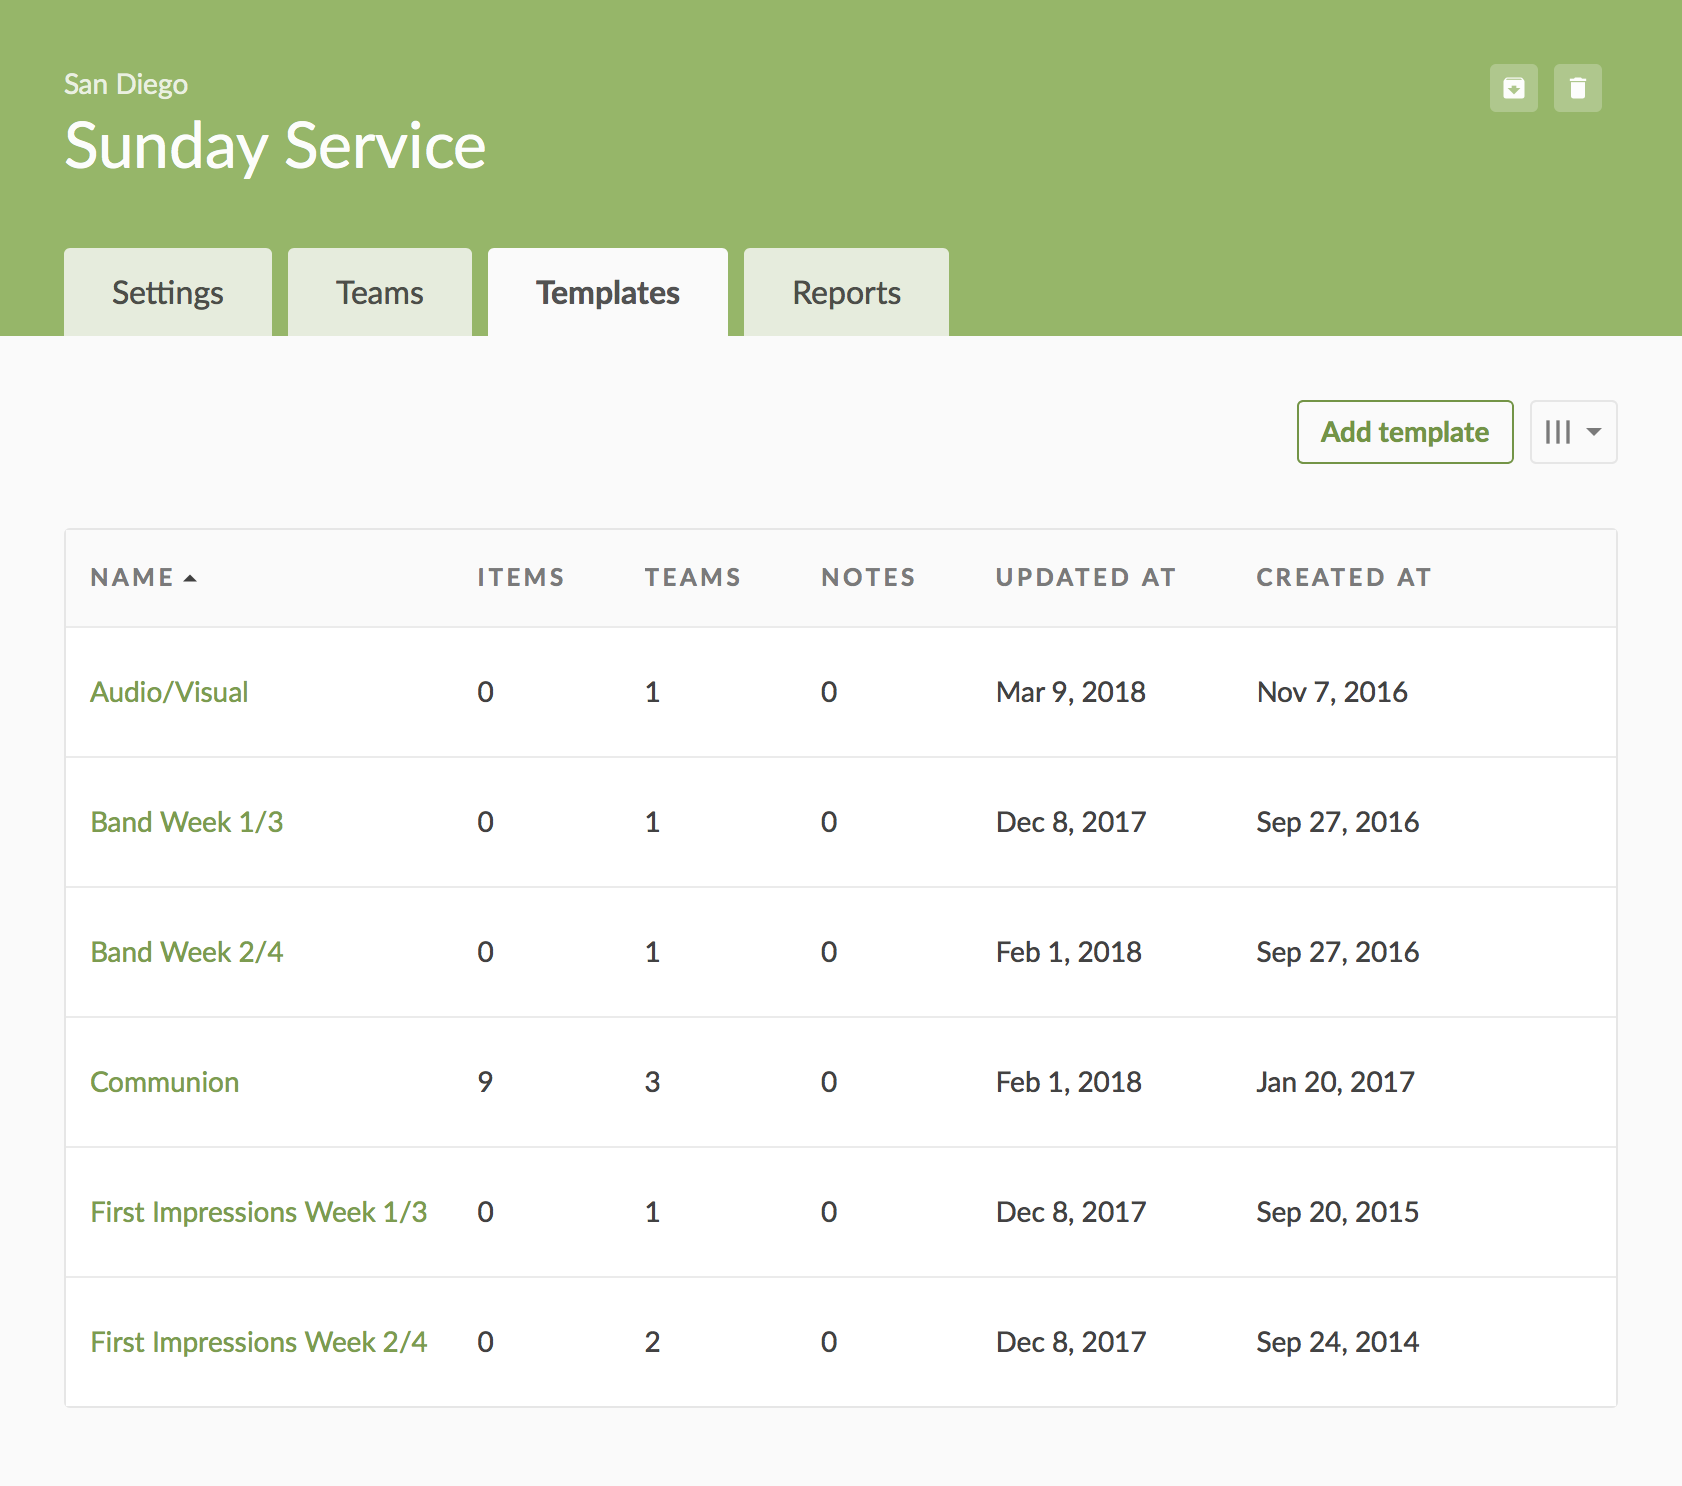Open First Impressions Week 1/3 template
This screenshot has width=1682, height=1486.
[259, 1212]
